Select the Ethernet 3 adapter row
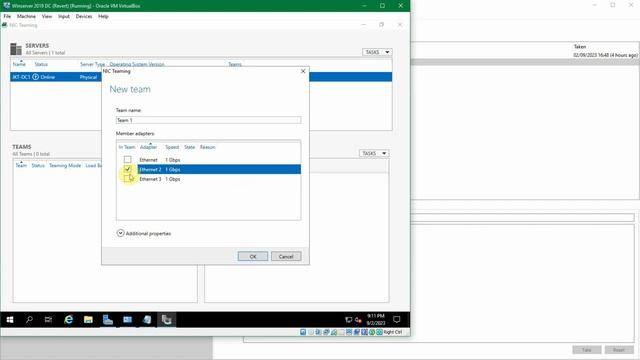The width and height of the screenshot is (640, 360). tap(209, 179)
